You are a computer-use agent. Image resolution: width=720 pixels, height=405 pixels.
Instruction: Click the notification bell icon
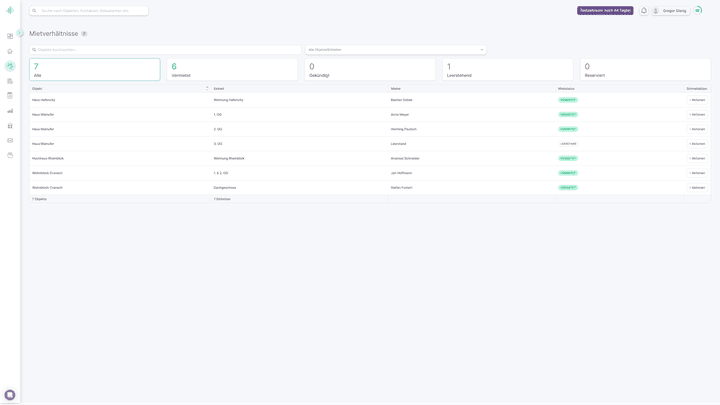pyautogui.click(x=644, y=11)
